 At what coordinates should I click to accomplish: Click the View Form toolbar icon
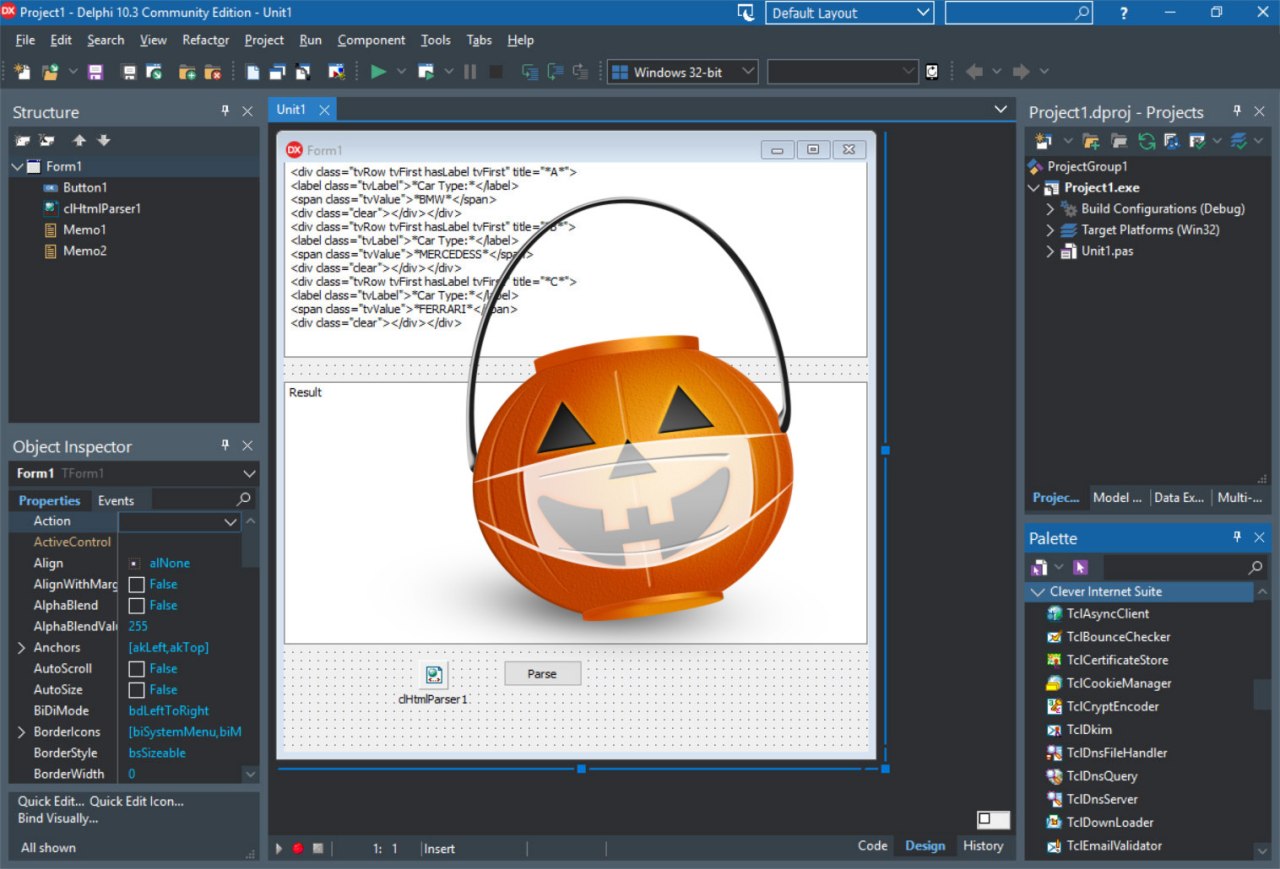pos(277,72)
